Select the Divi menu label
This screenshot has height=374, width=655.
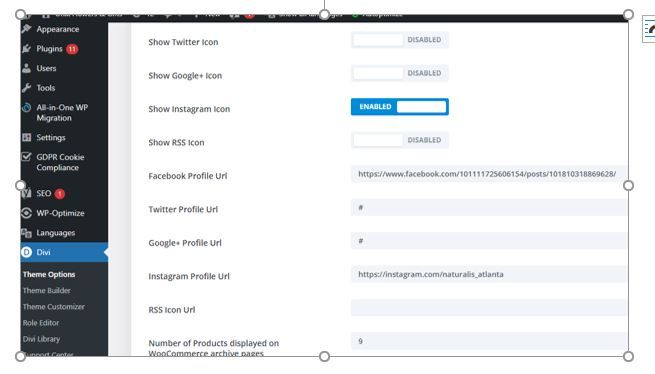tap(43, 252)
